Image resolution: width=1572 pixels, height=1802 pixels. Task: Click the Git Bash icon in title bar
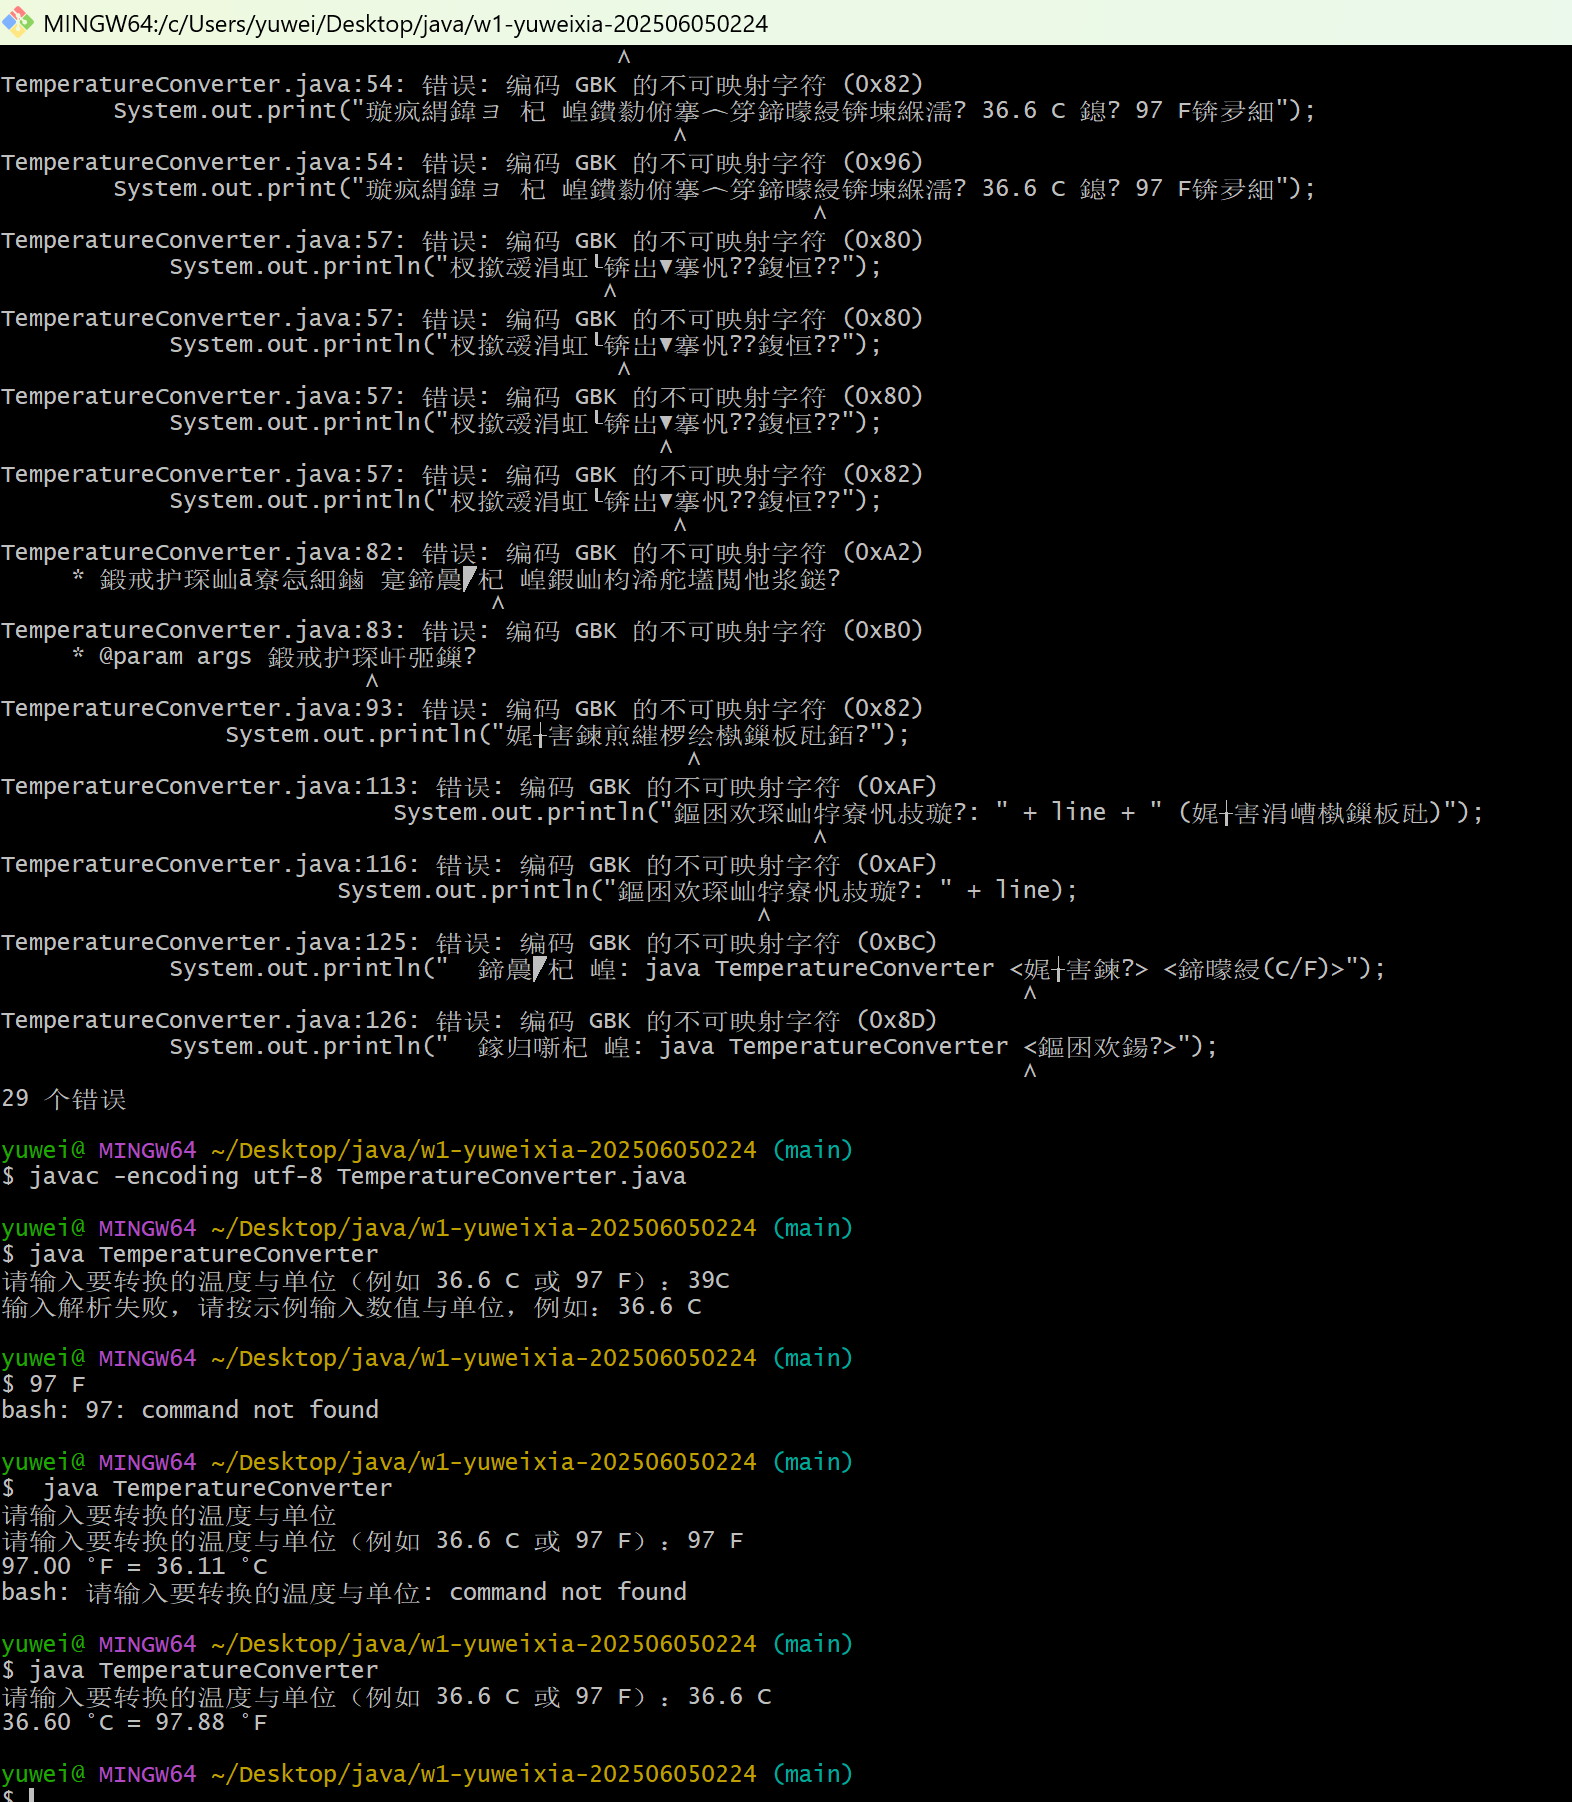click(17, 22)
